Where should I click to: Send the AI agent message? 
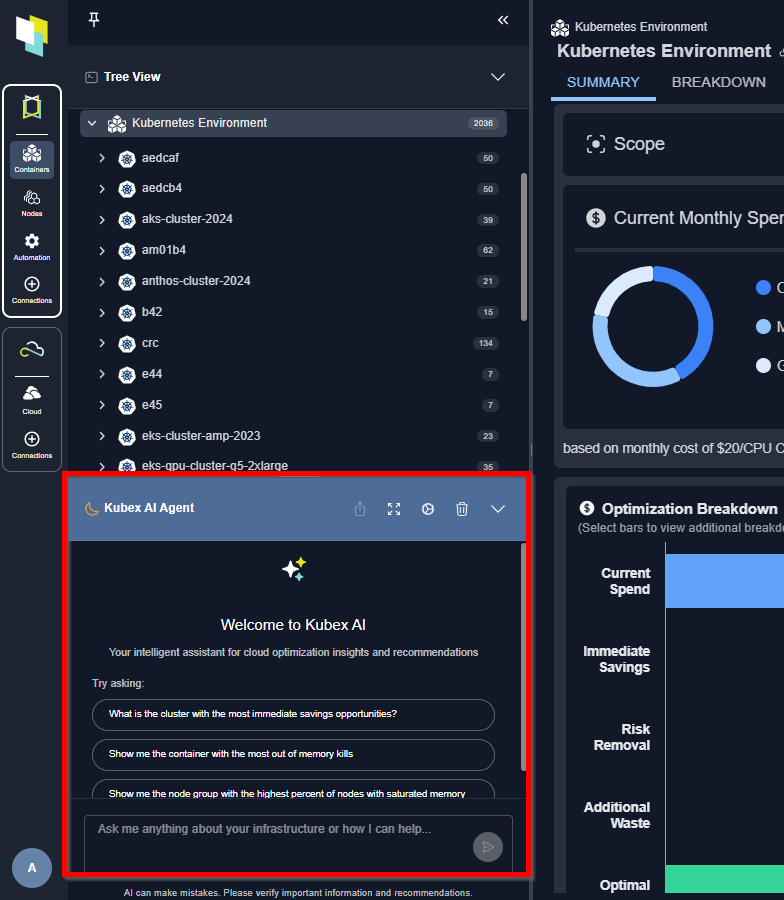tap(488, 847)
